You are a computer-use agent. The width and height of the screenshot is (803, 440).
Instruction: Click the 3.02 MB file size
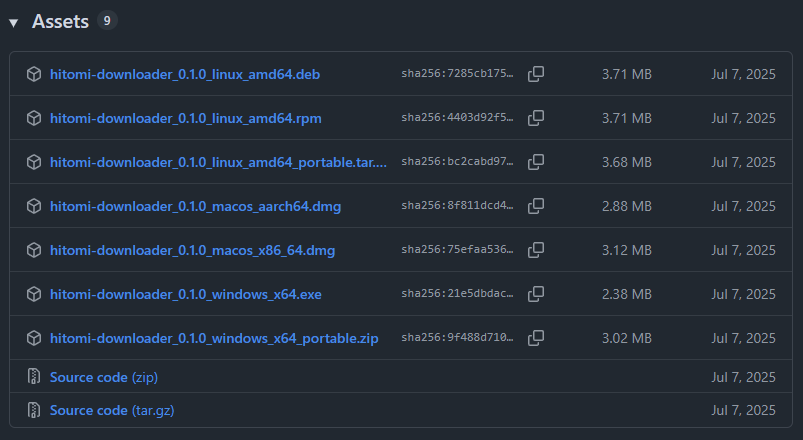pos(627,339)
